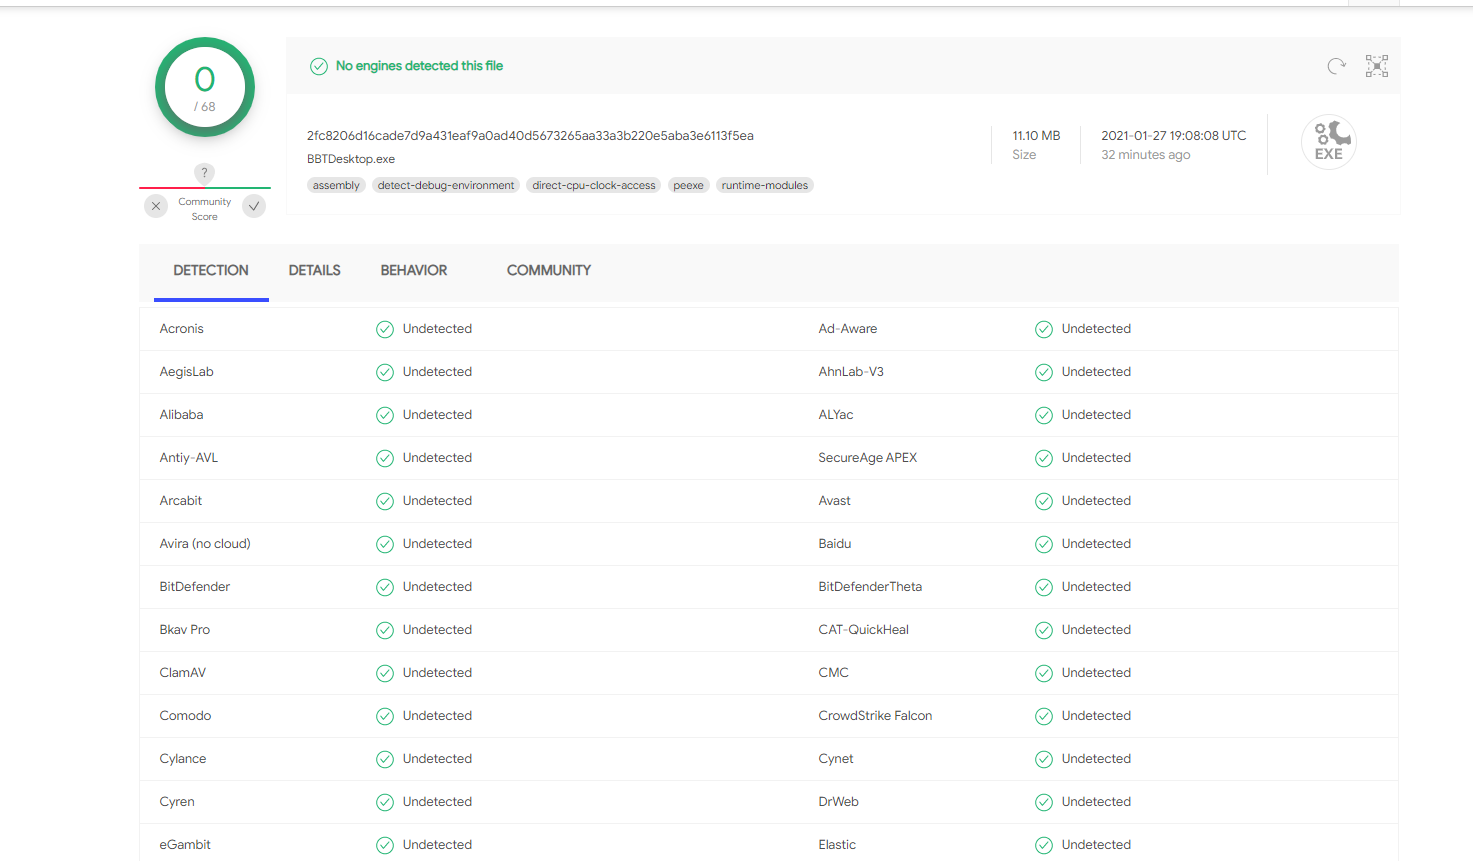
Task: Click the DrWeb Undetected check icon
Action: coord(1044,802)
